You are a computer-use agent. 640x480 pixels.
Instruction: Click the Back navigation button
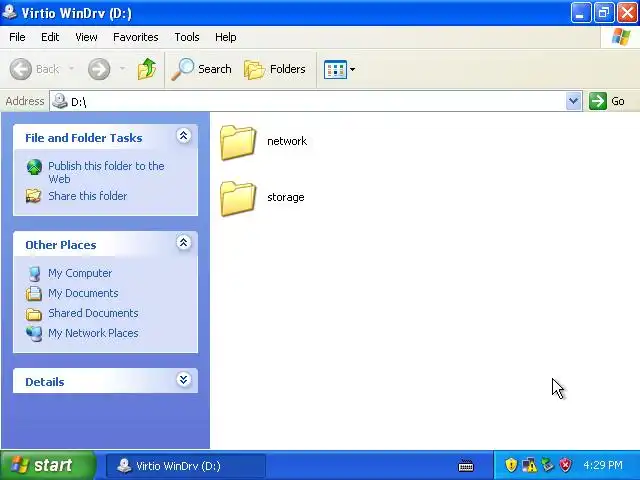34,69
